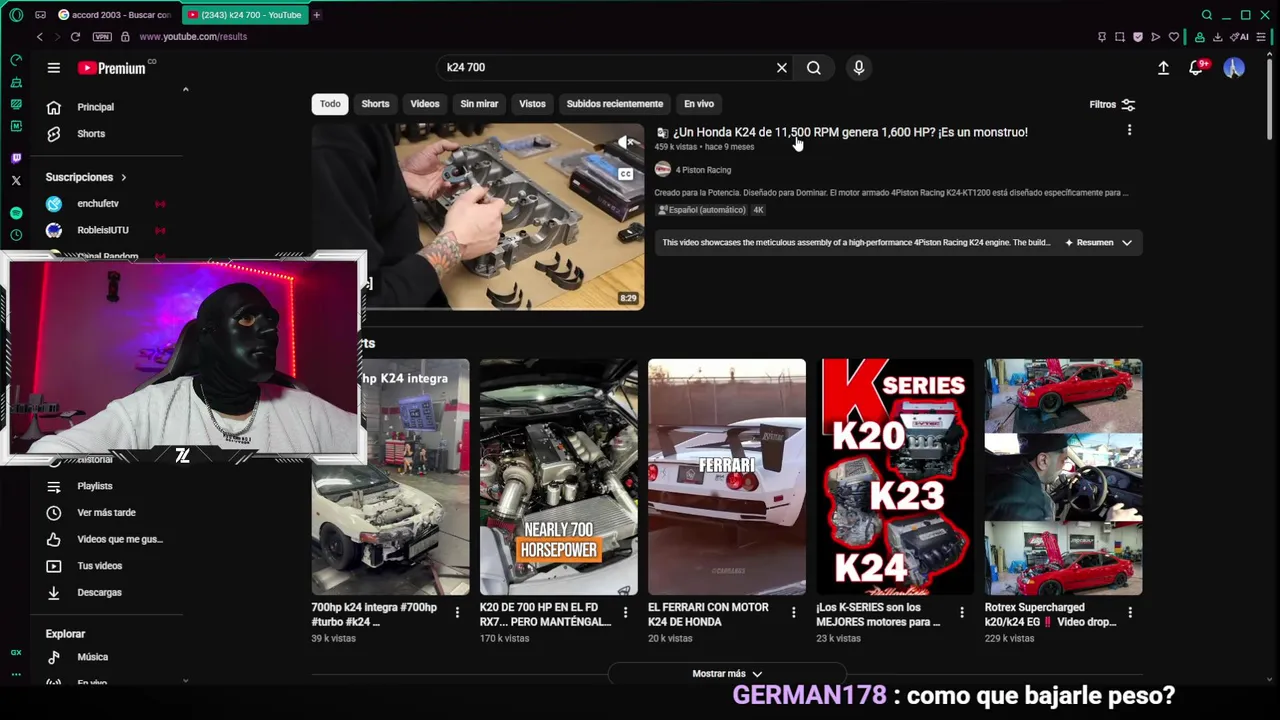The height and width of the screenshot is (720, 1280).
Task: Open options menu for the Honda K24 video
Action: pyautogui.click(x=1129, y=131)
